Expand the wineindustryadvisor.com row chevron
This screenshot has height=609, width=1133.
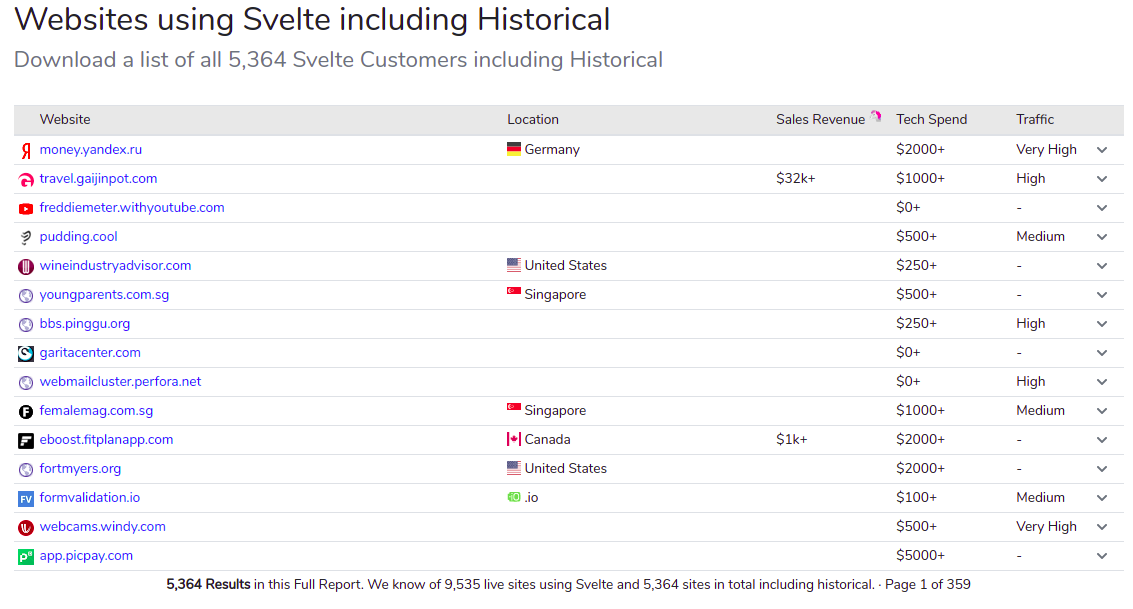(1102, 266)
